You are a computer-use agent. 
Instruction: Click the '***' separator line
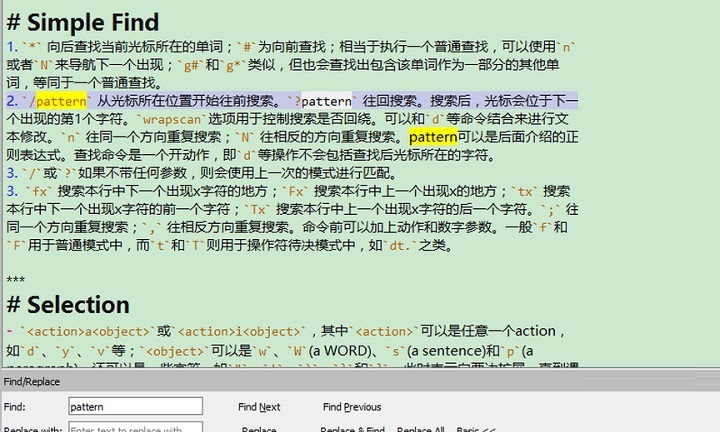(x=15, y=281)
